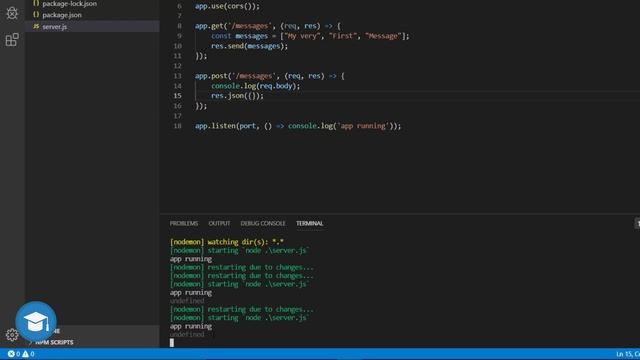640x360 pixels.
Task: Switch to the OUTPUT panel tab
Action: tap(219, 223)
